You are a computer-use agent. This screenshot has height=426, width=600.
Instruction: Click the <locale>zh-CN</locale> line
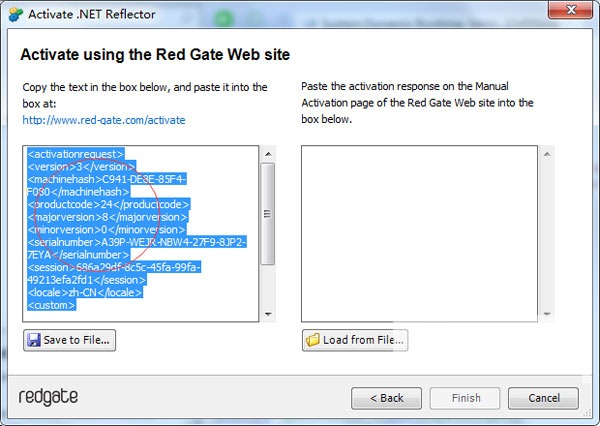pos(85,292)
